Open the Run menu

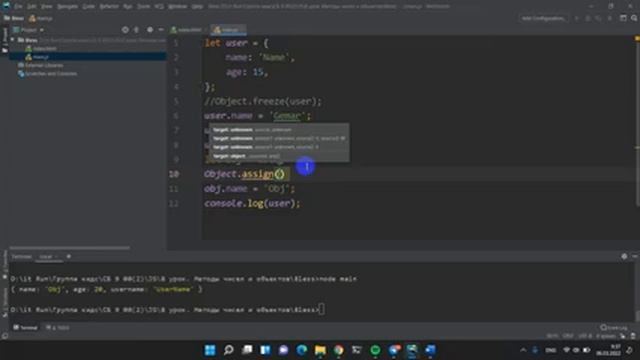click(x=127, y=7)
